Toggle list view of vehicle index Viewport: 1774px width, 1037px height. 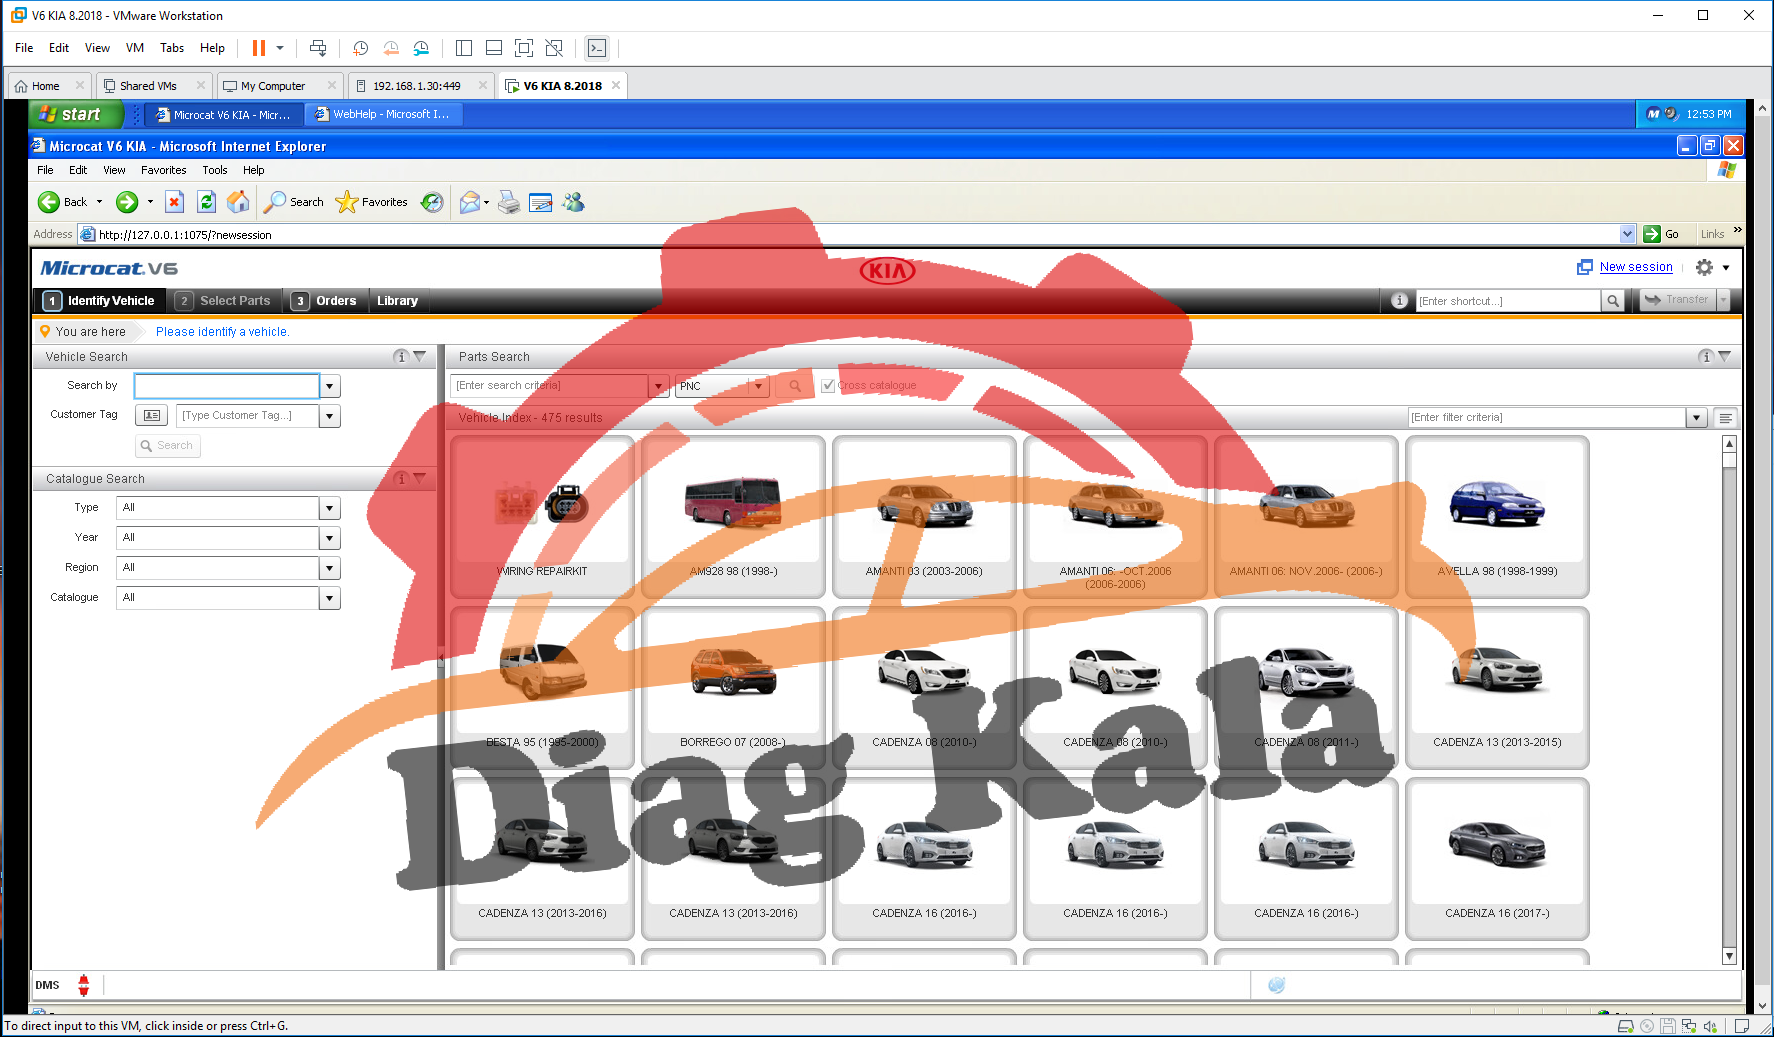(x=1726, y=418)
